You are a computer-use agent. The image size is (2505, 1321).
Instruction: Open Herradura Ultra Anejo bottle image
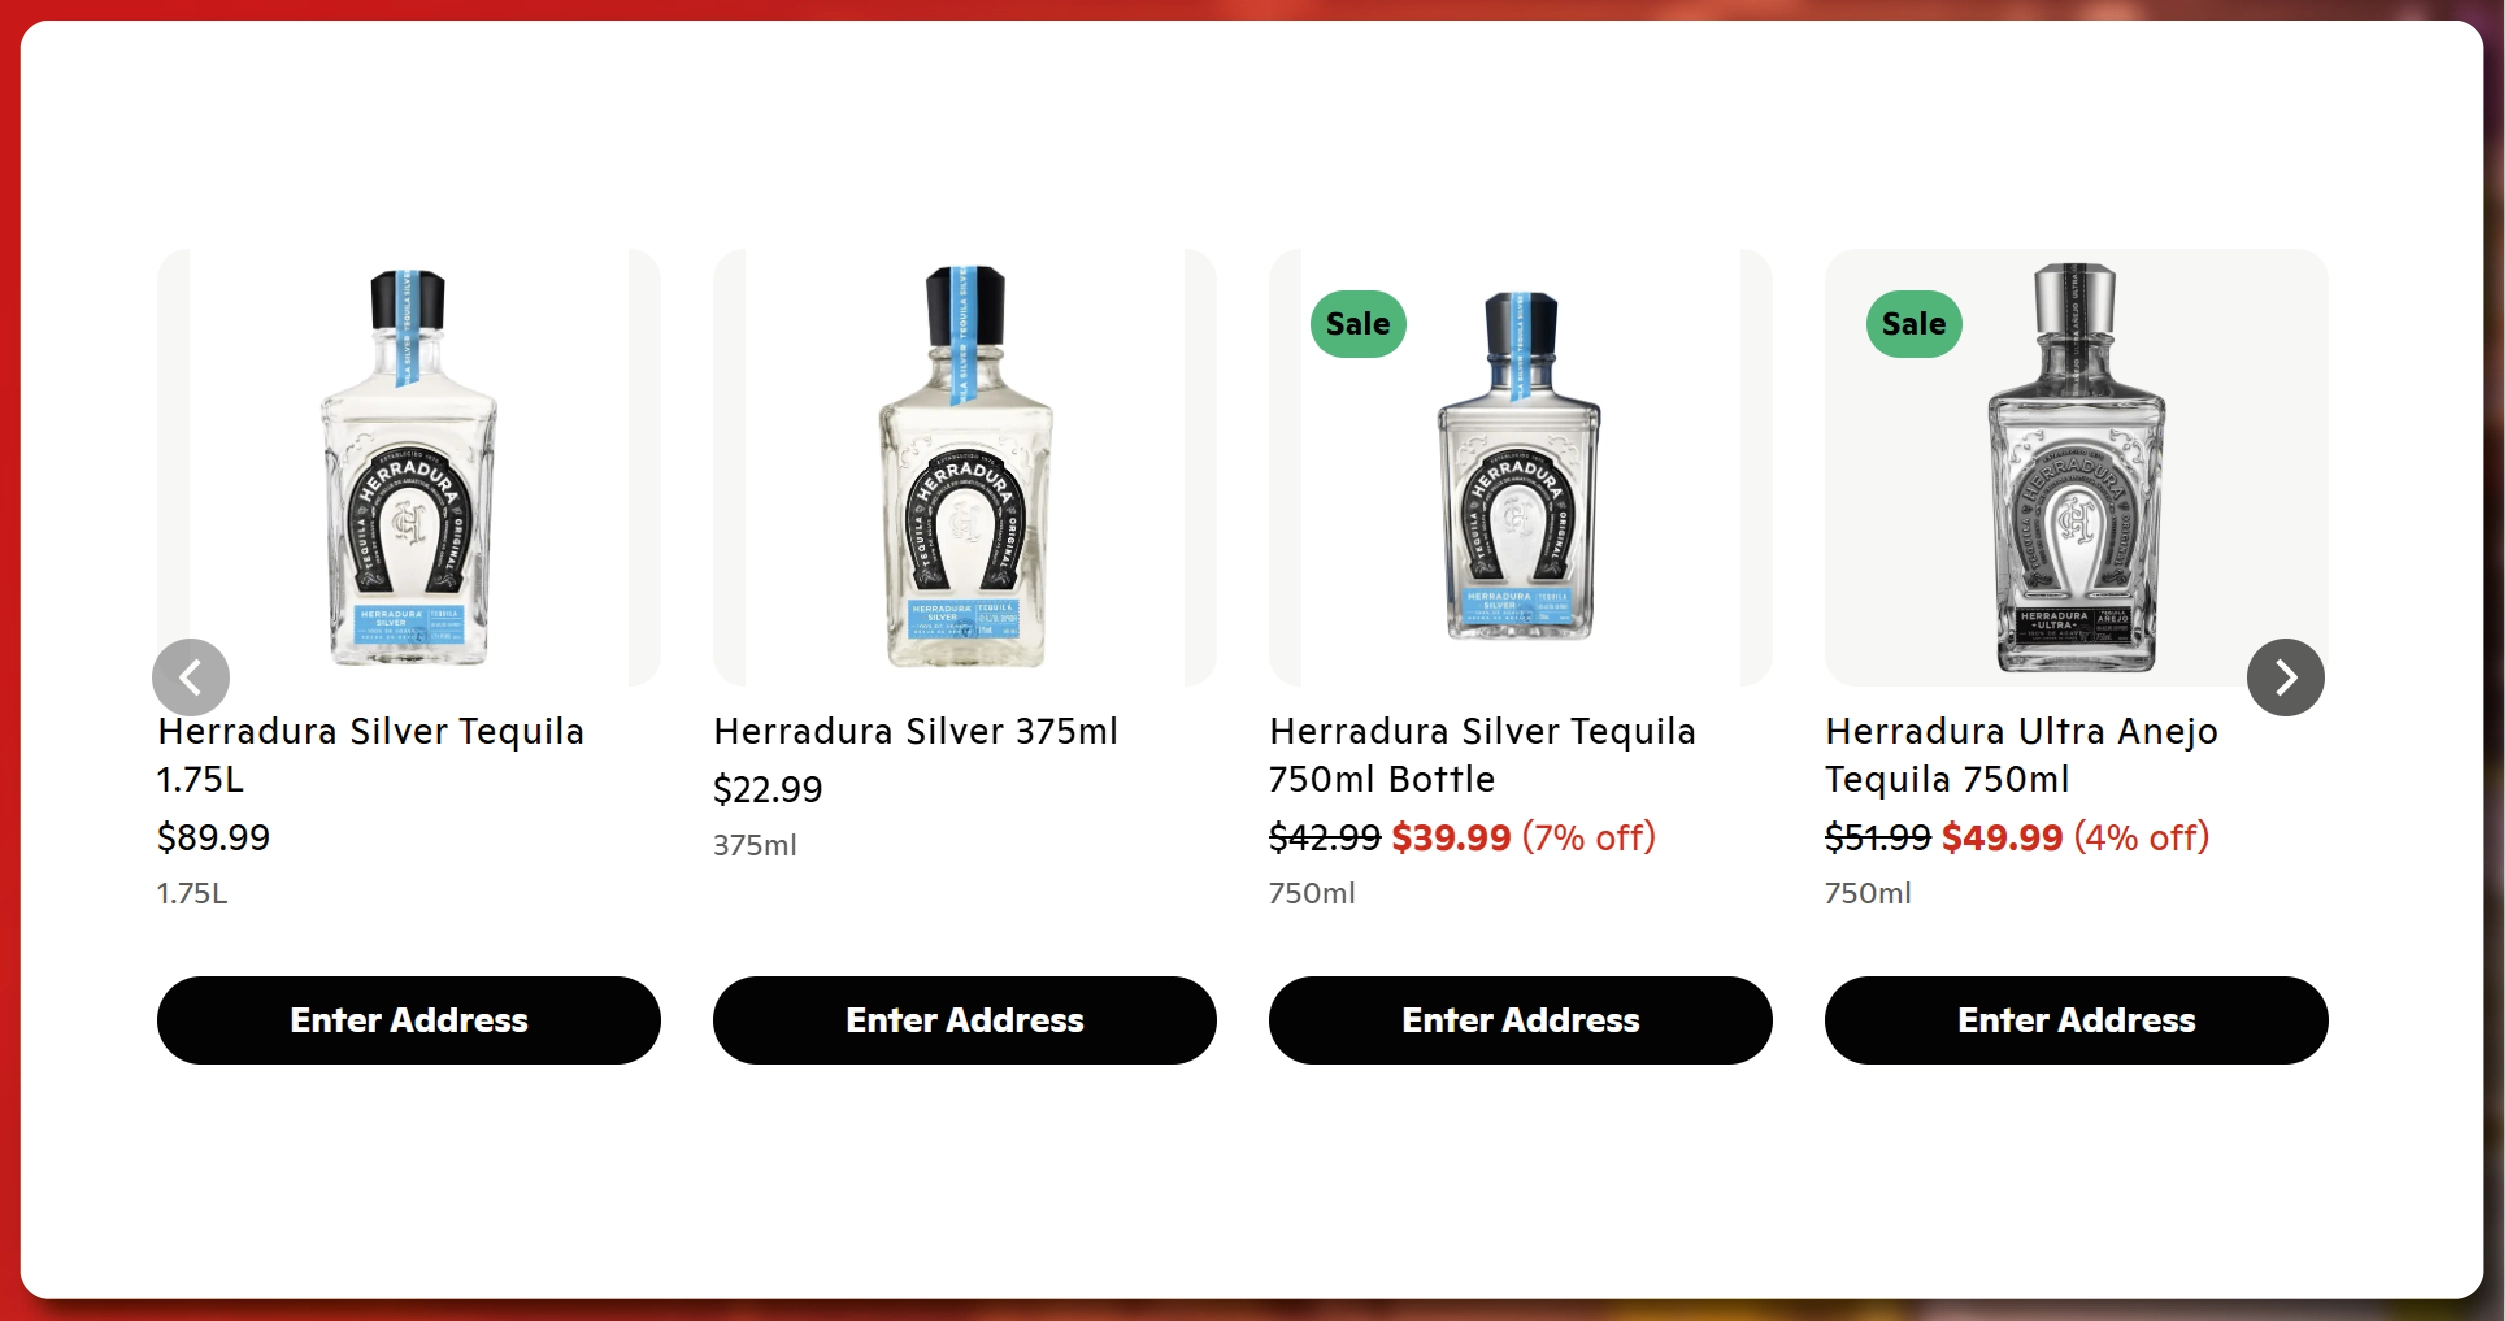tap(2076, 467)
